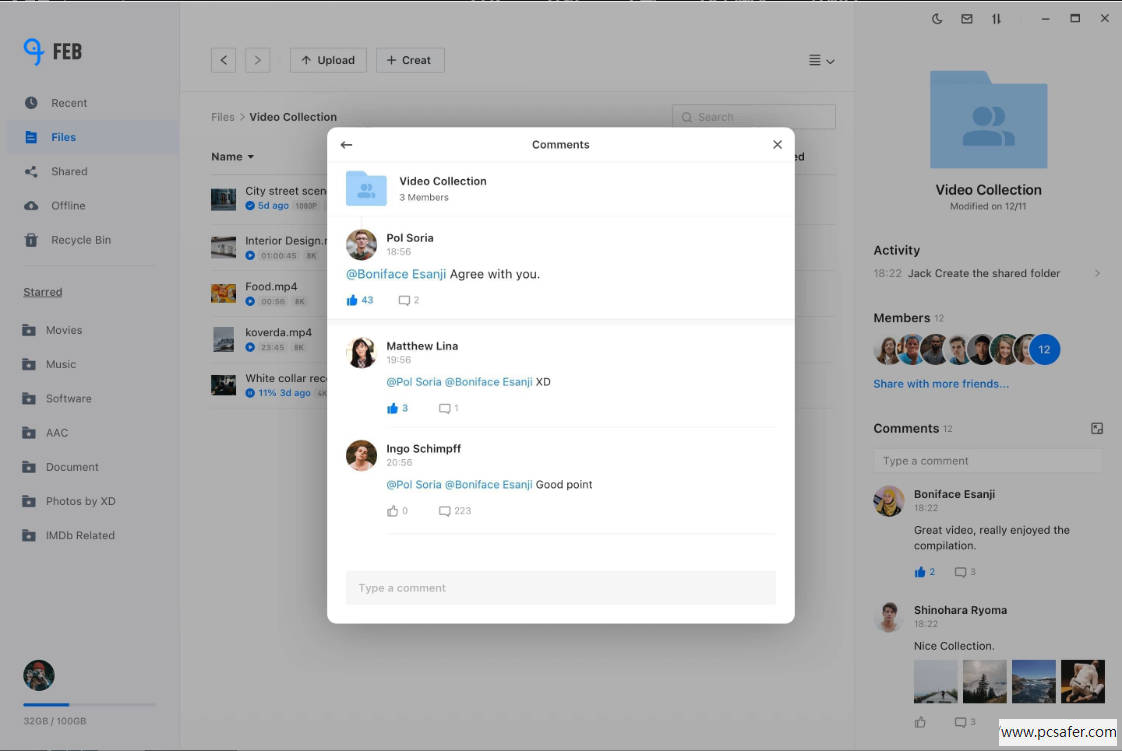Open the mail inbox icon
Screen dimensions: 1122x751
[967, 19]
